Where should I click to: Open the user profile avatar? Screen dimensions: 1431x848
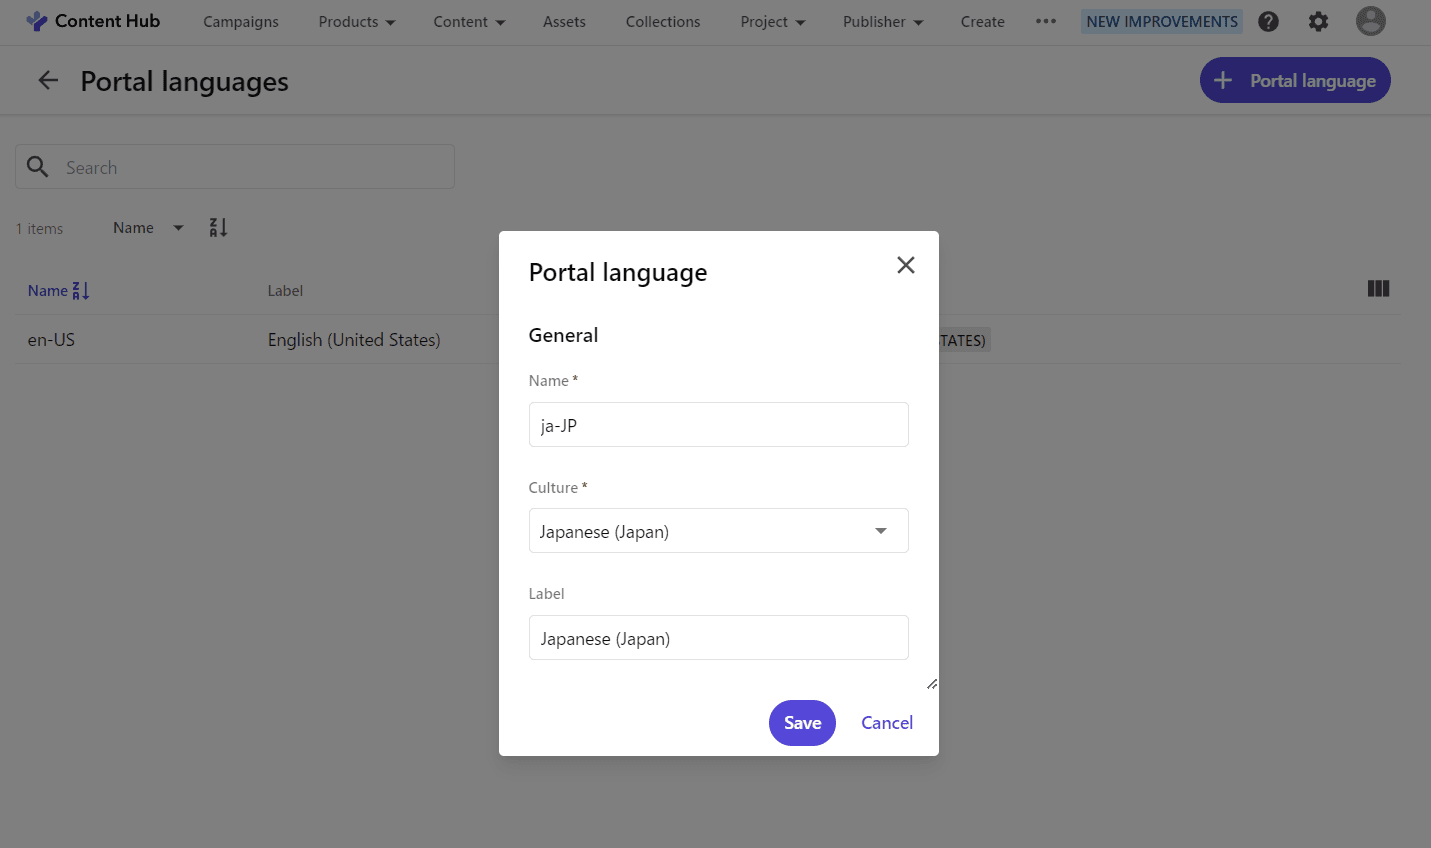[x=1370, y=21]
